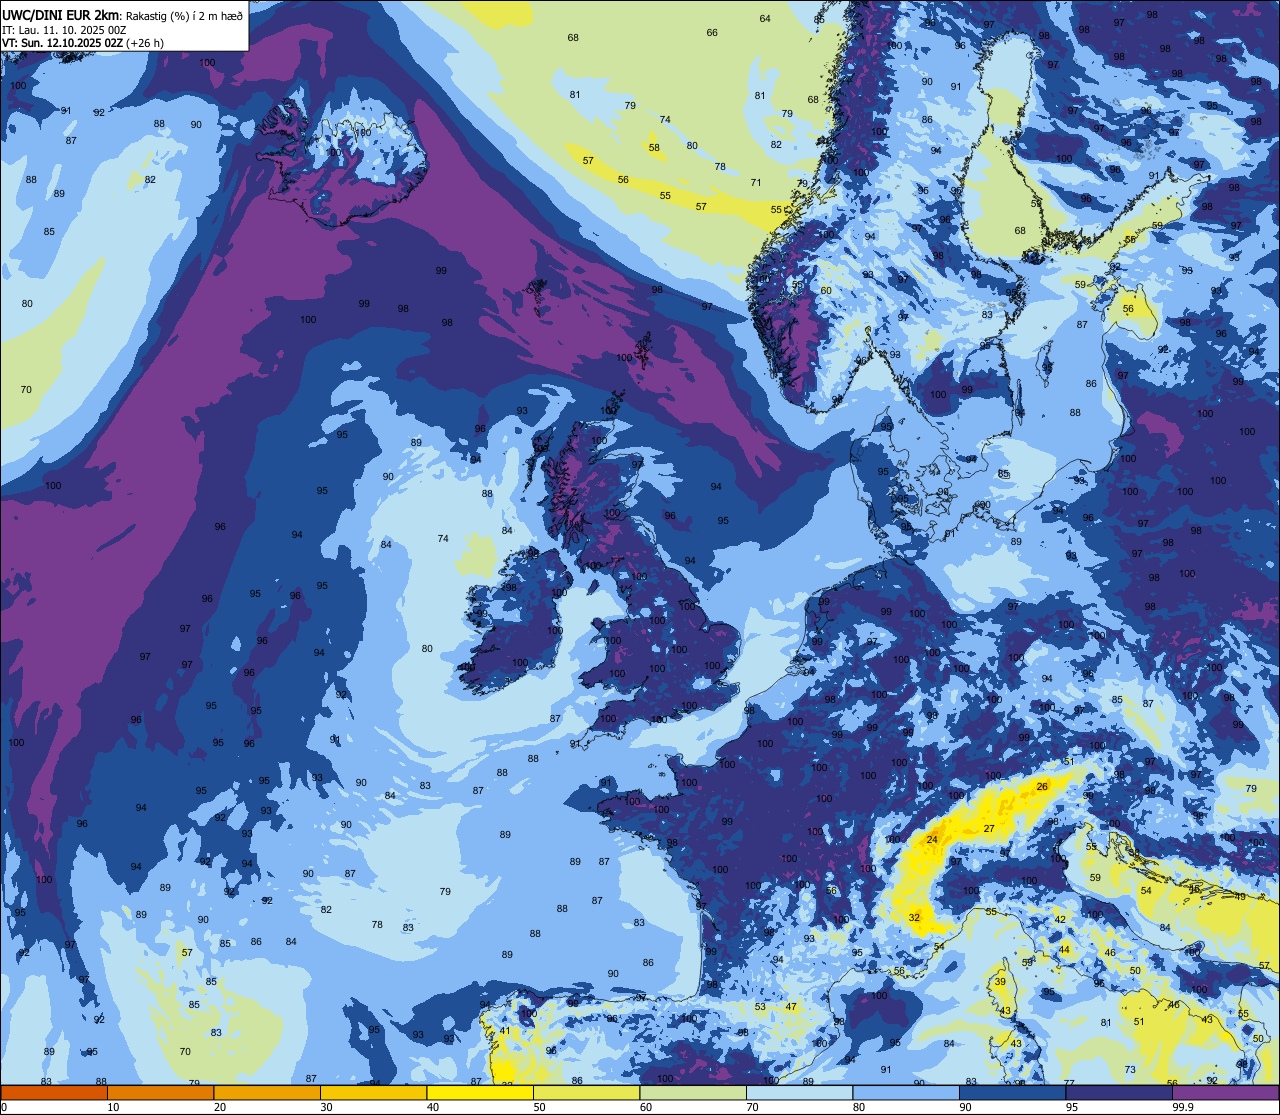Click the humidity value '26' on the yellow band
This screenshot has width=1280, height=1115.
click(x=1042, y=787)
